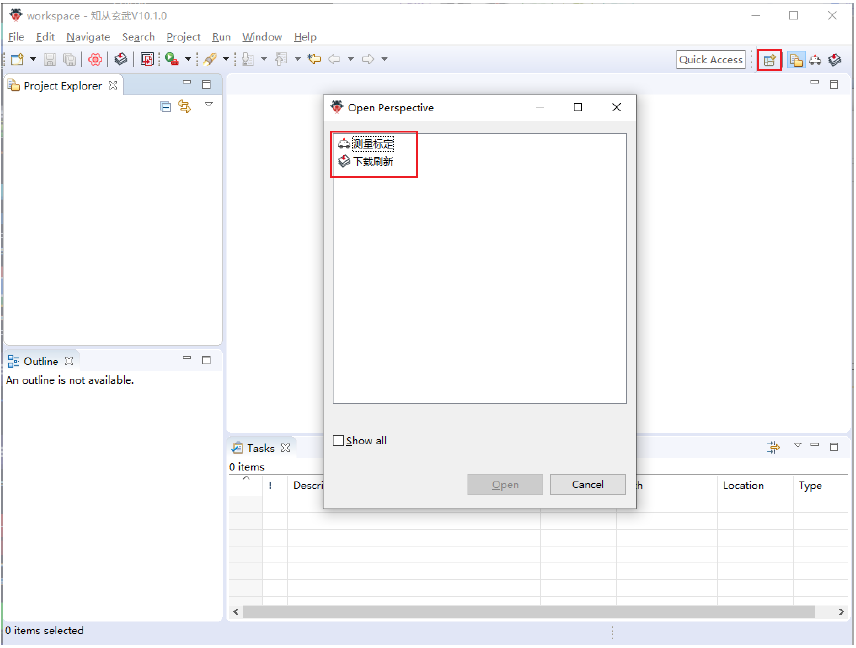Open the Project Explorer view menu triangle
The height and width of the screenshot is (648, 856).
point(209,104)
